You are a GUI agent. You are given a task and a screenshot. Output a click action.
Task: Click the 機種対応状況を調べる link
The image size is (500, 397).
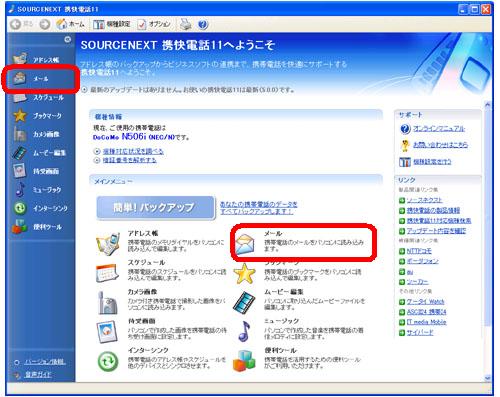133,151
